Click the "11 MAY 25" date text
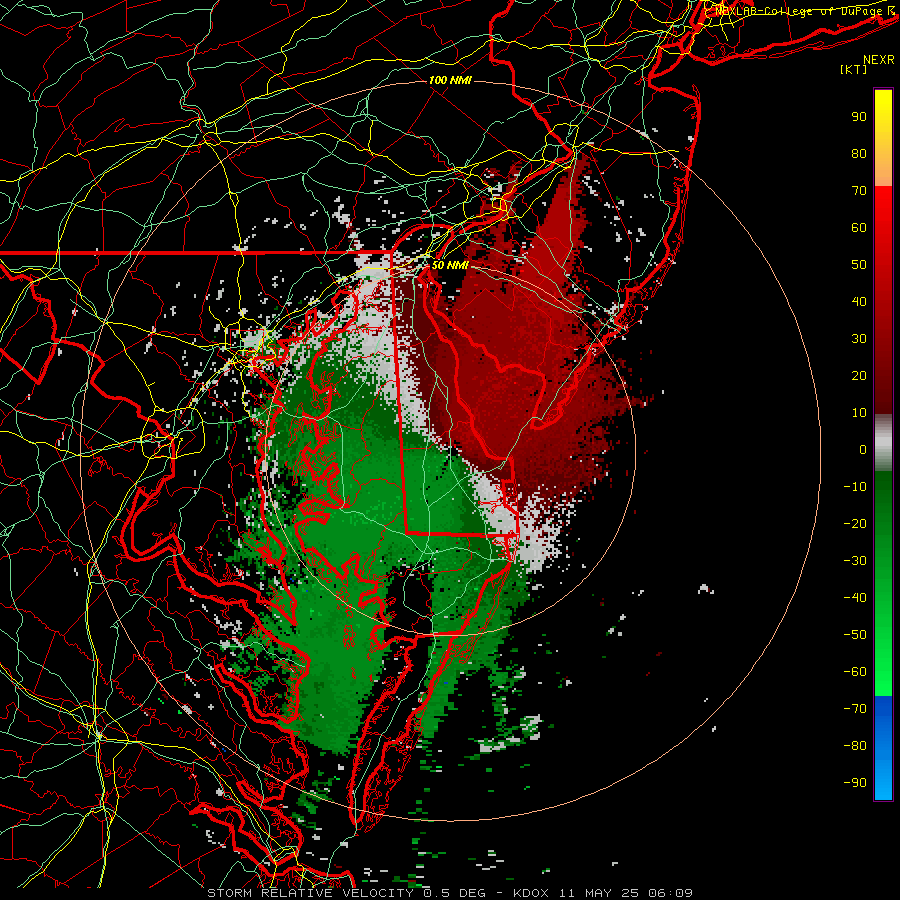 click(x=599, y=893)
